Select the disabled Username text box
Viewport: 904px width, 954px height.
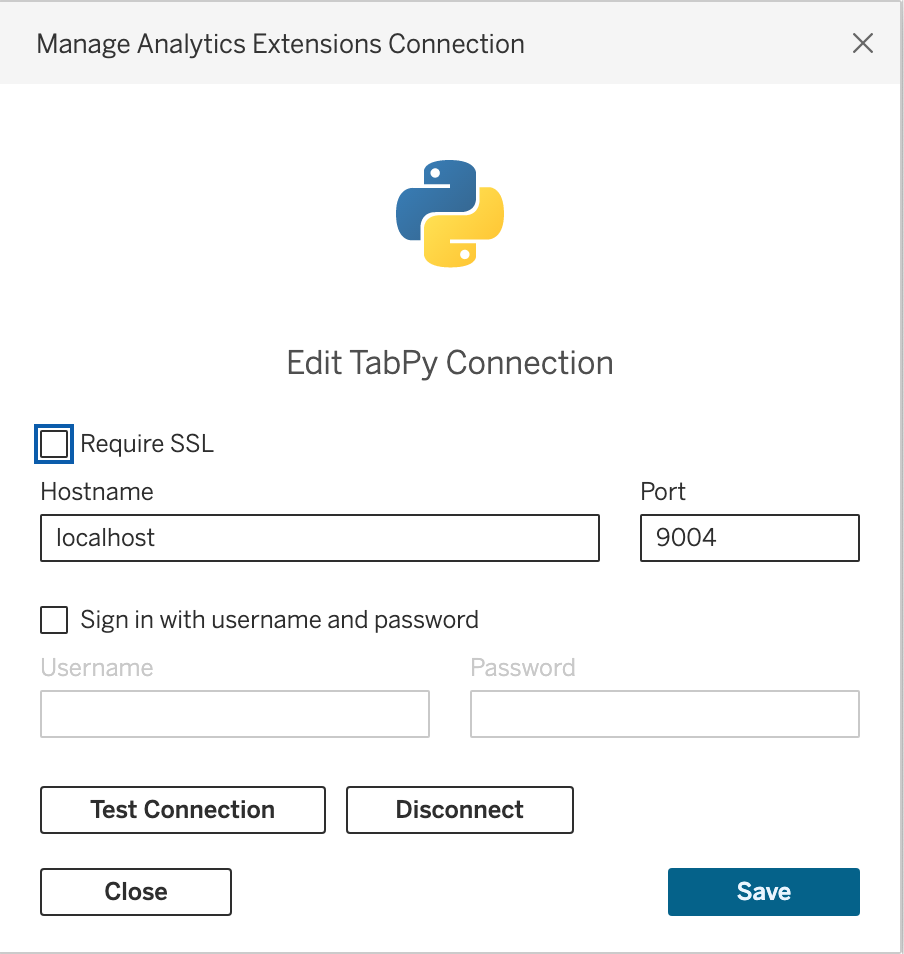coord(235,714)
